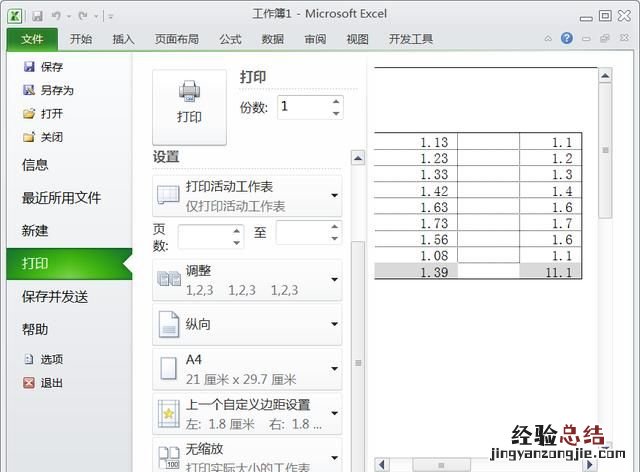Click the 份数 copies input field

coord(304,107)
